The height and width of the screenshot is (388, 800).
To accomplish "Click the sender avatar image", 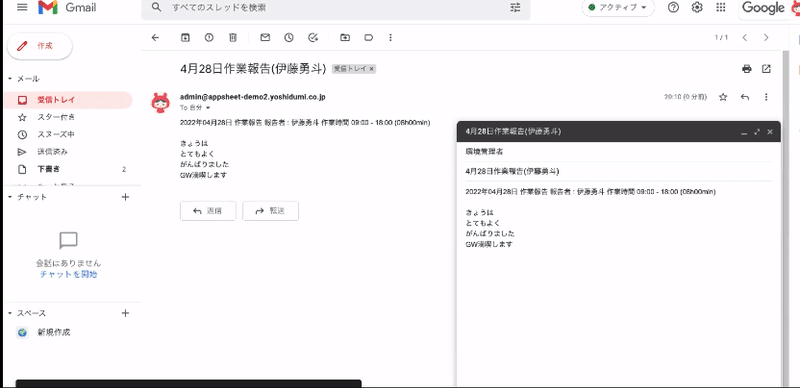I will [161, 103].
